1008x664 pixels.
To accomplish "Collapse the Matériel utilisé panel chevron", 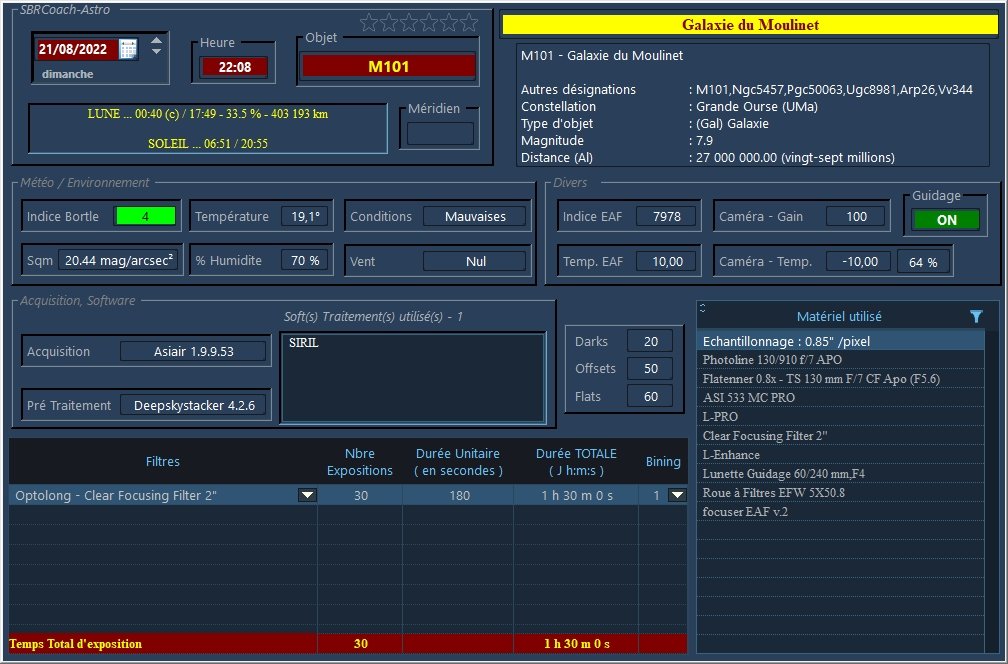I will click(703, 308).
